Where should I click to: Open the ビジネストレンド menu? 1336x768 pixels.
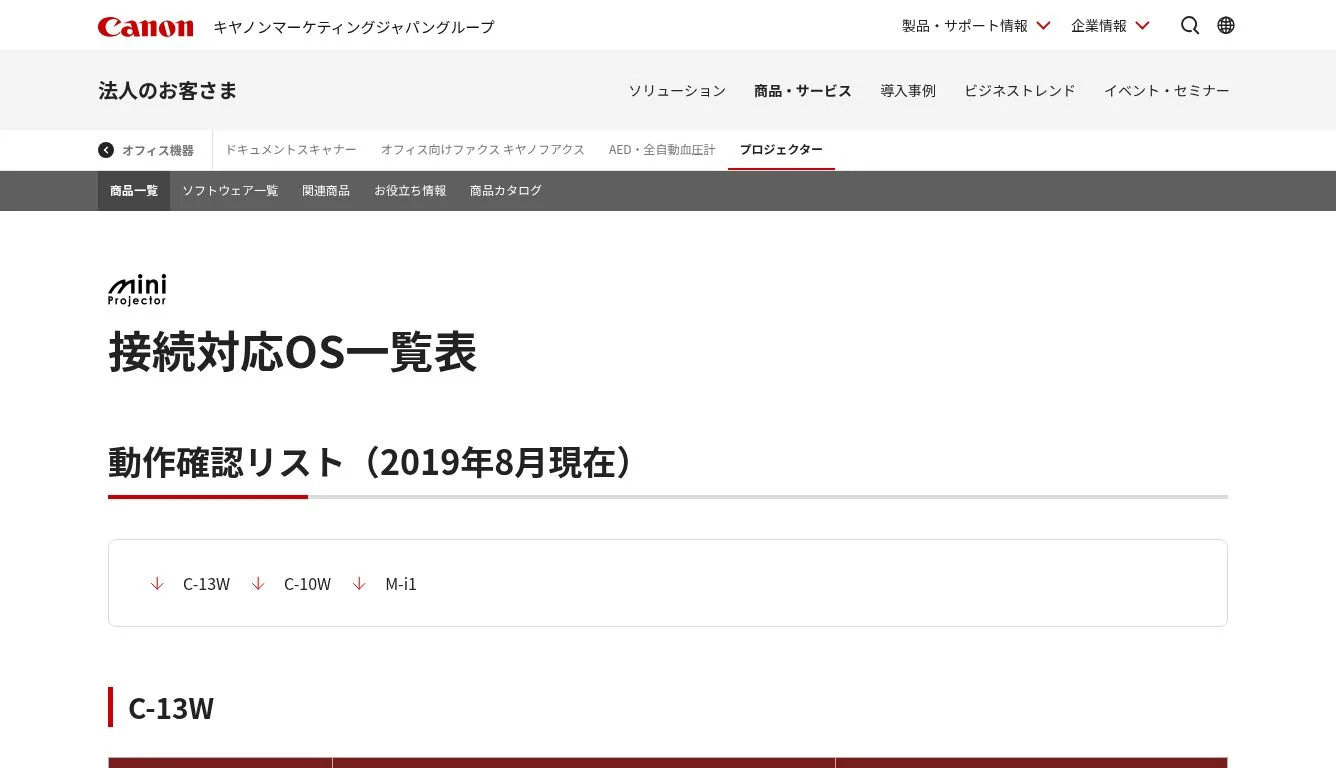tap(1020, 91)
